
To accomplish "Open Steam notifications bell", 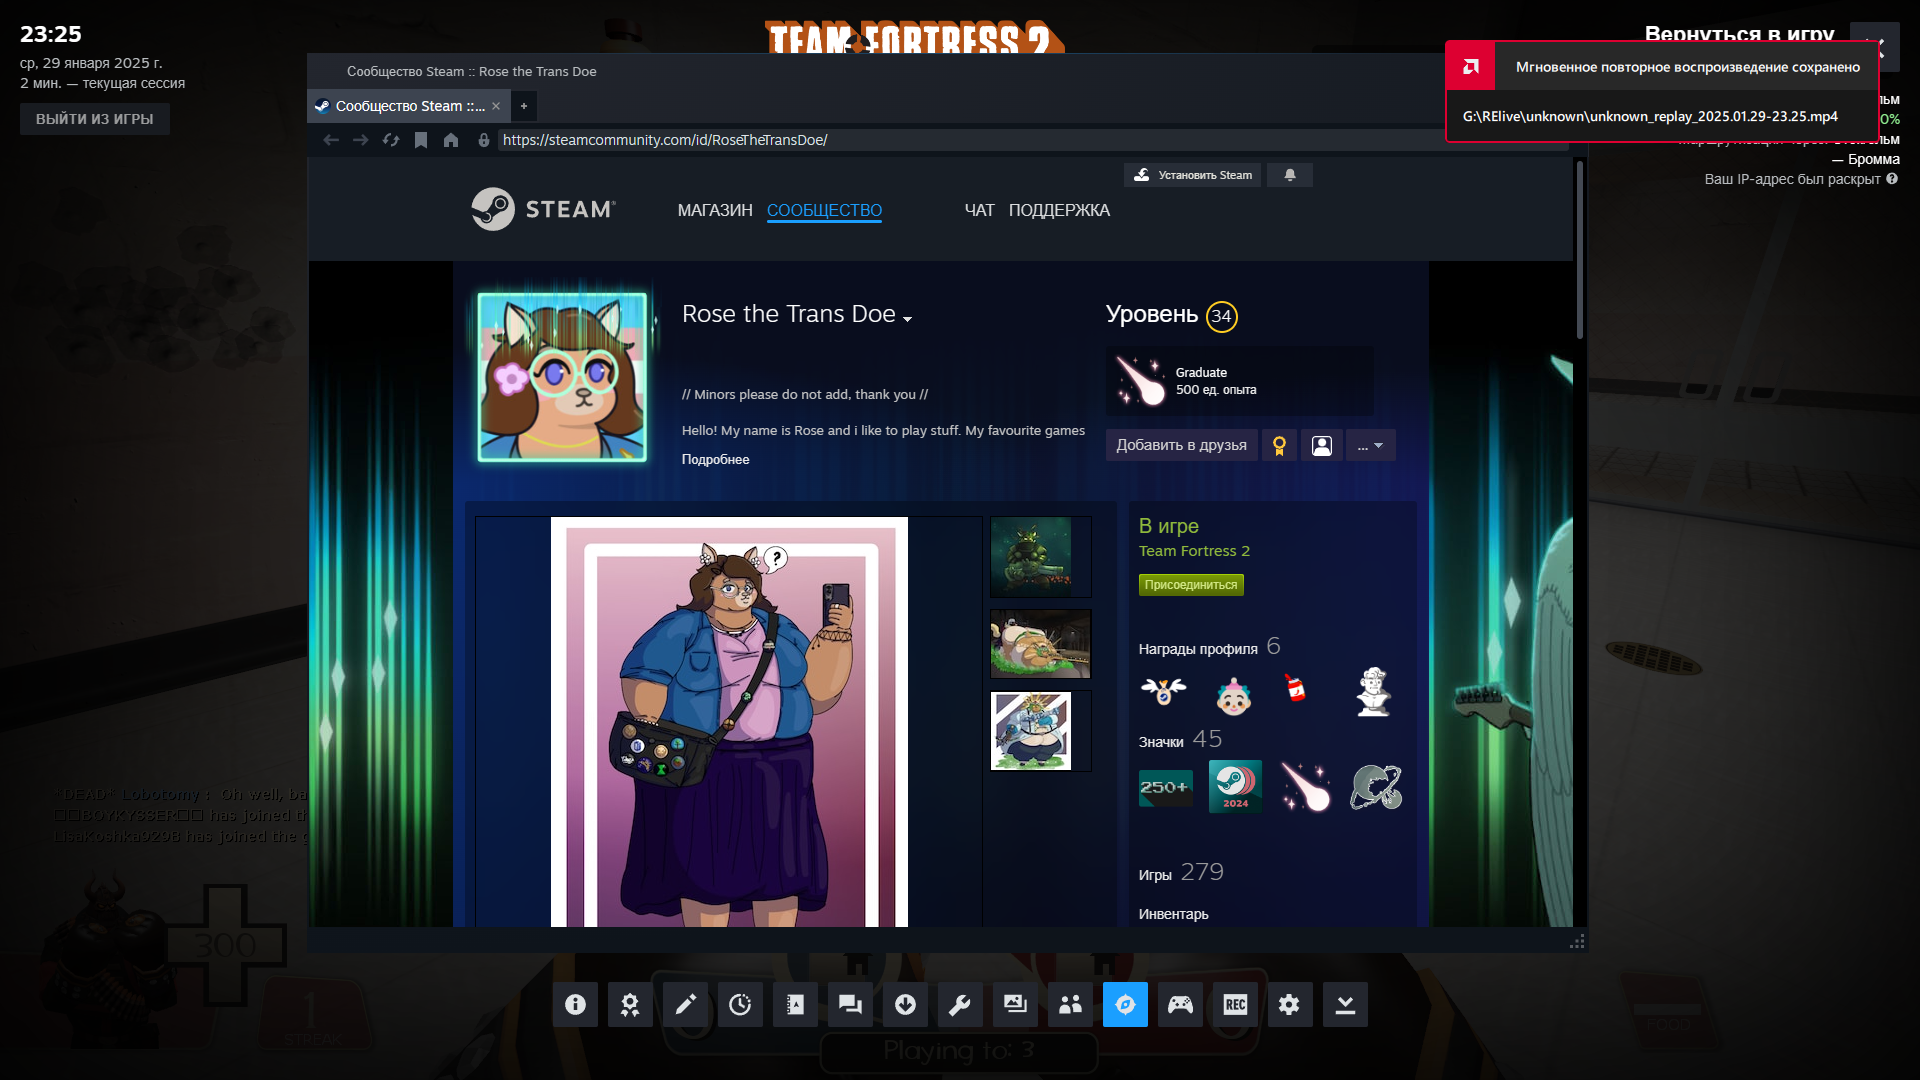I will pyautogui.click(x=1290, y=175).
